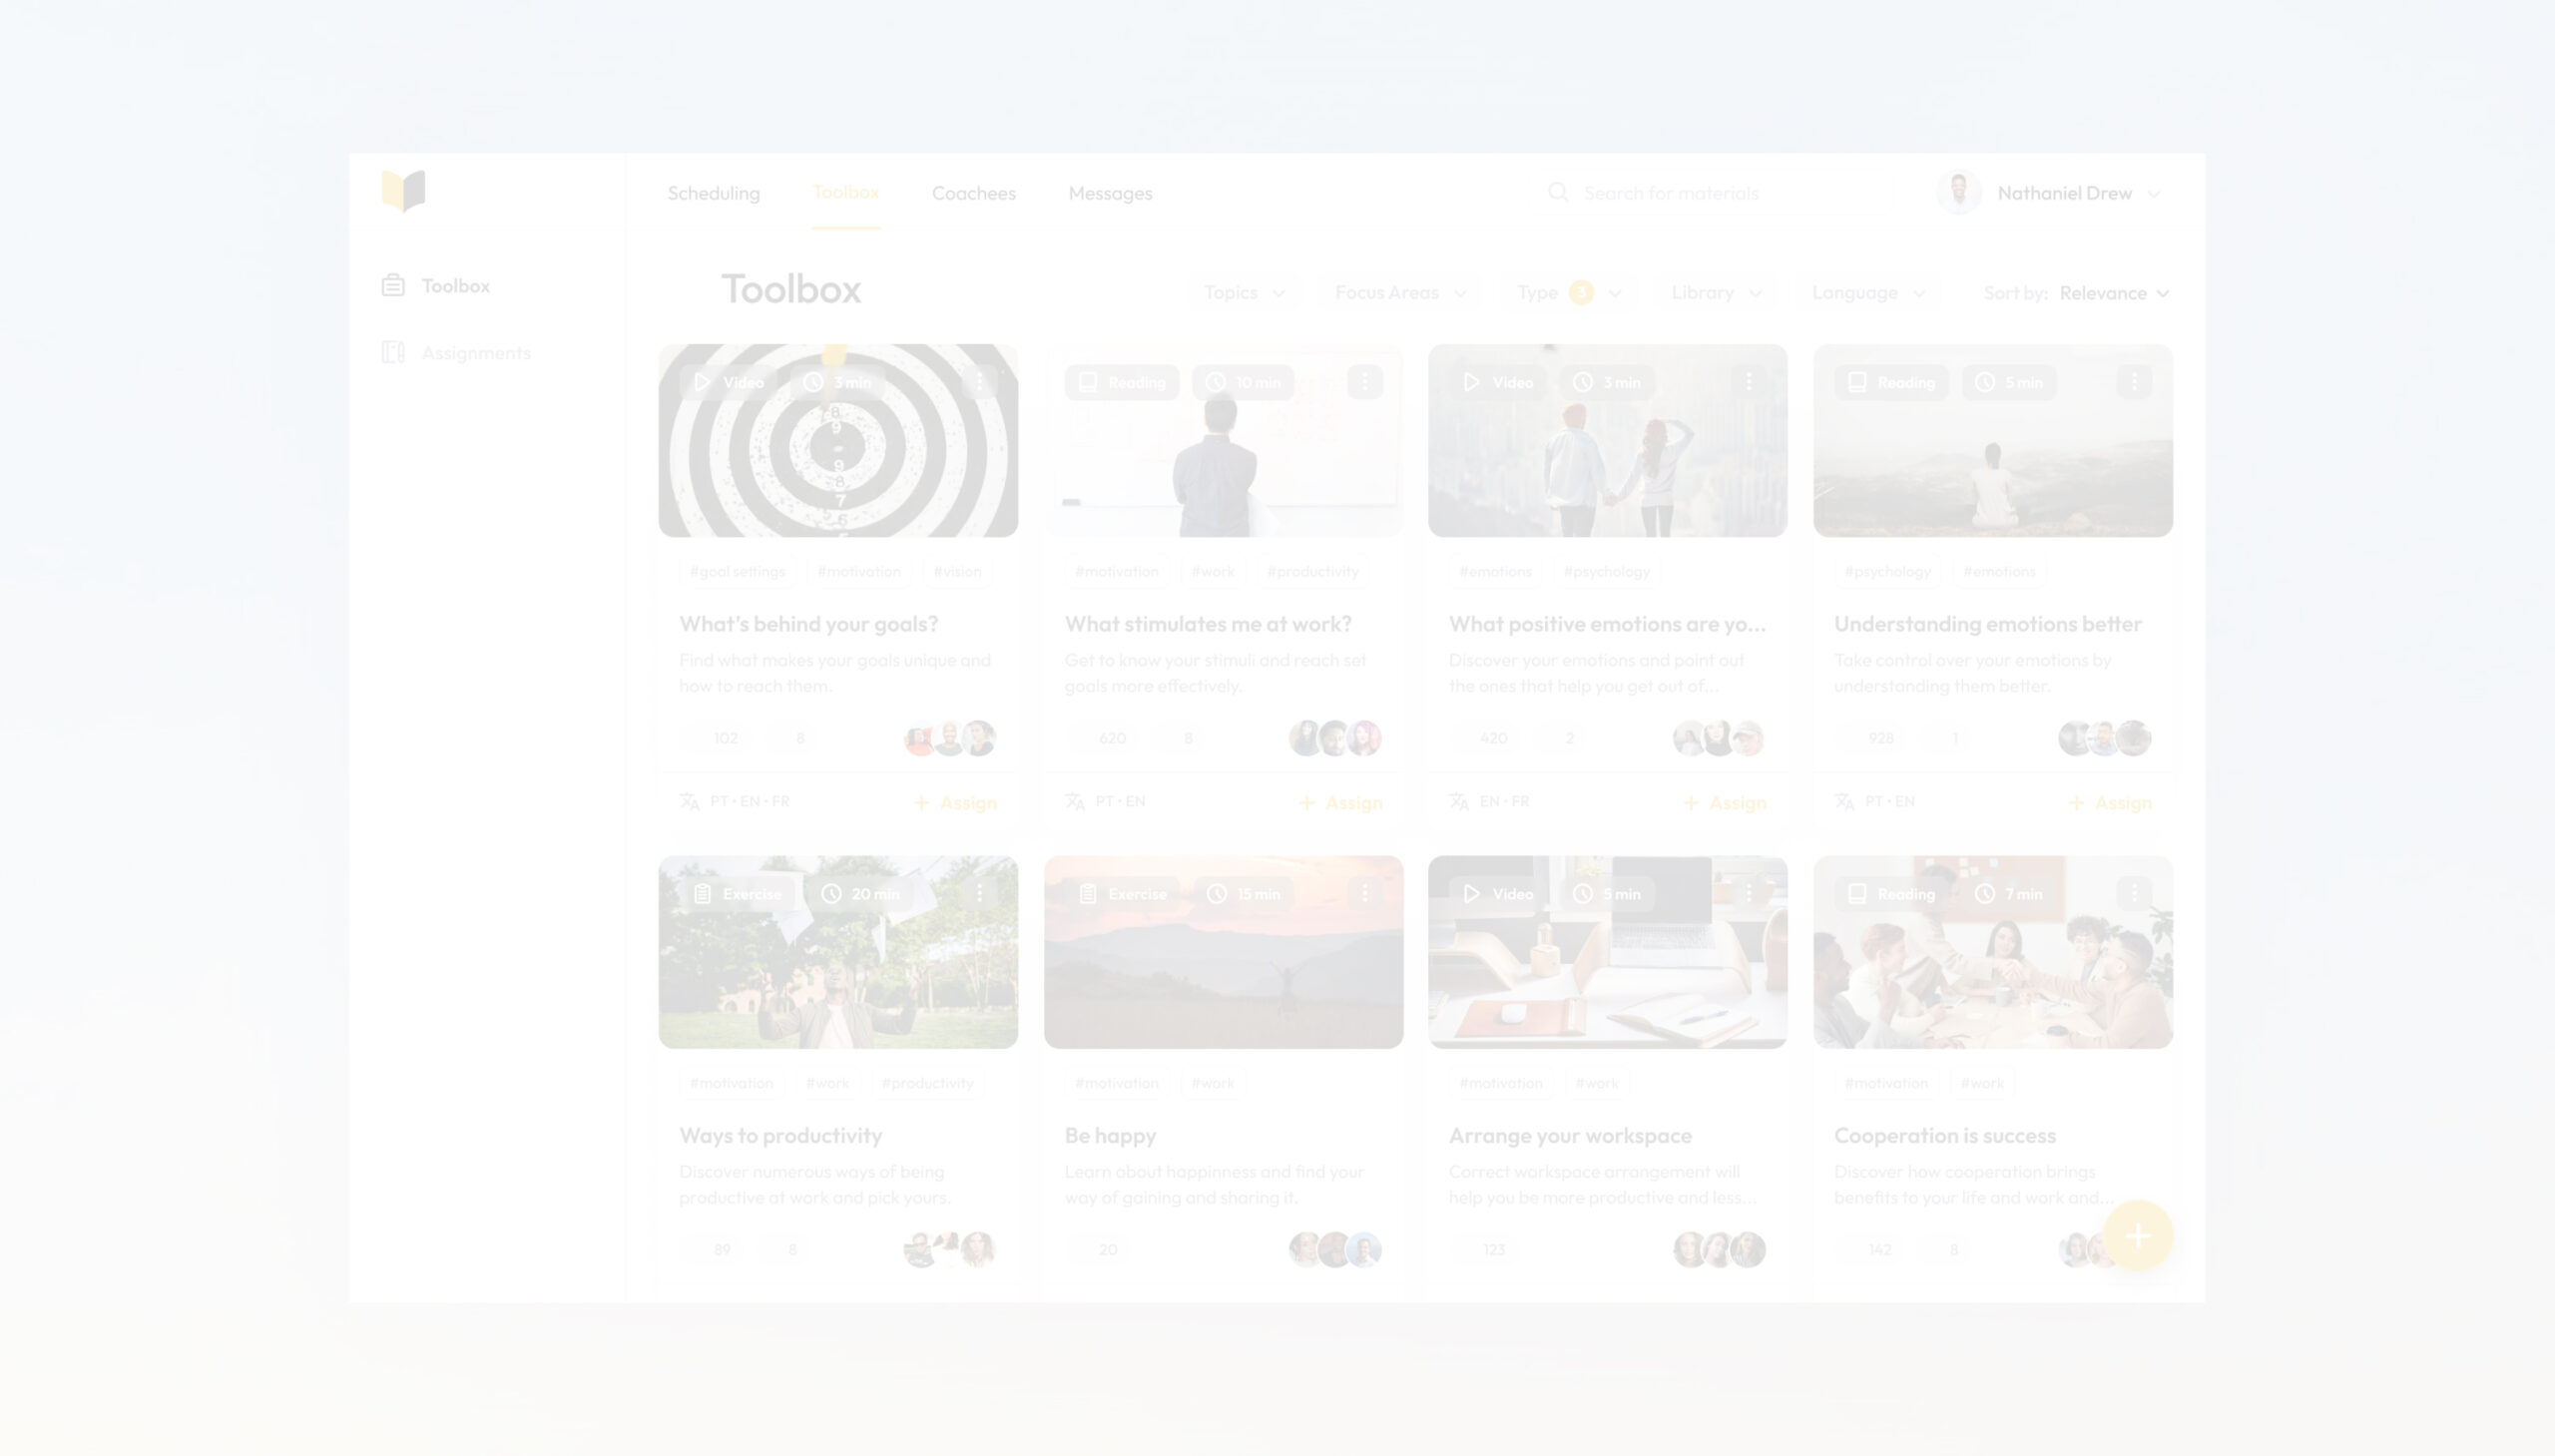Open three-dot menu on Understanding emotions better card

[2134, 382]
